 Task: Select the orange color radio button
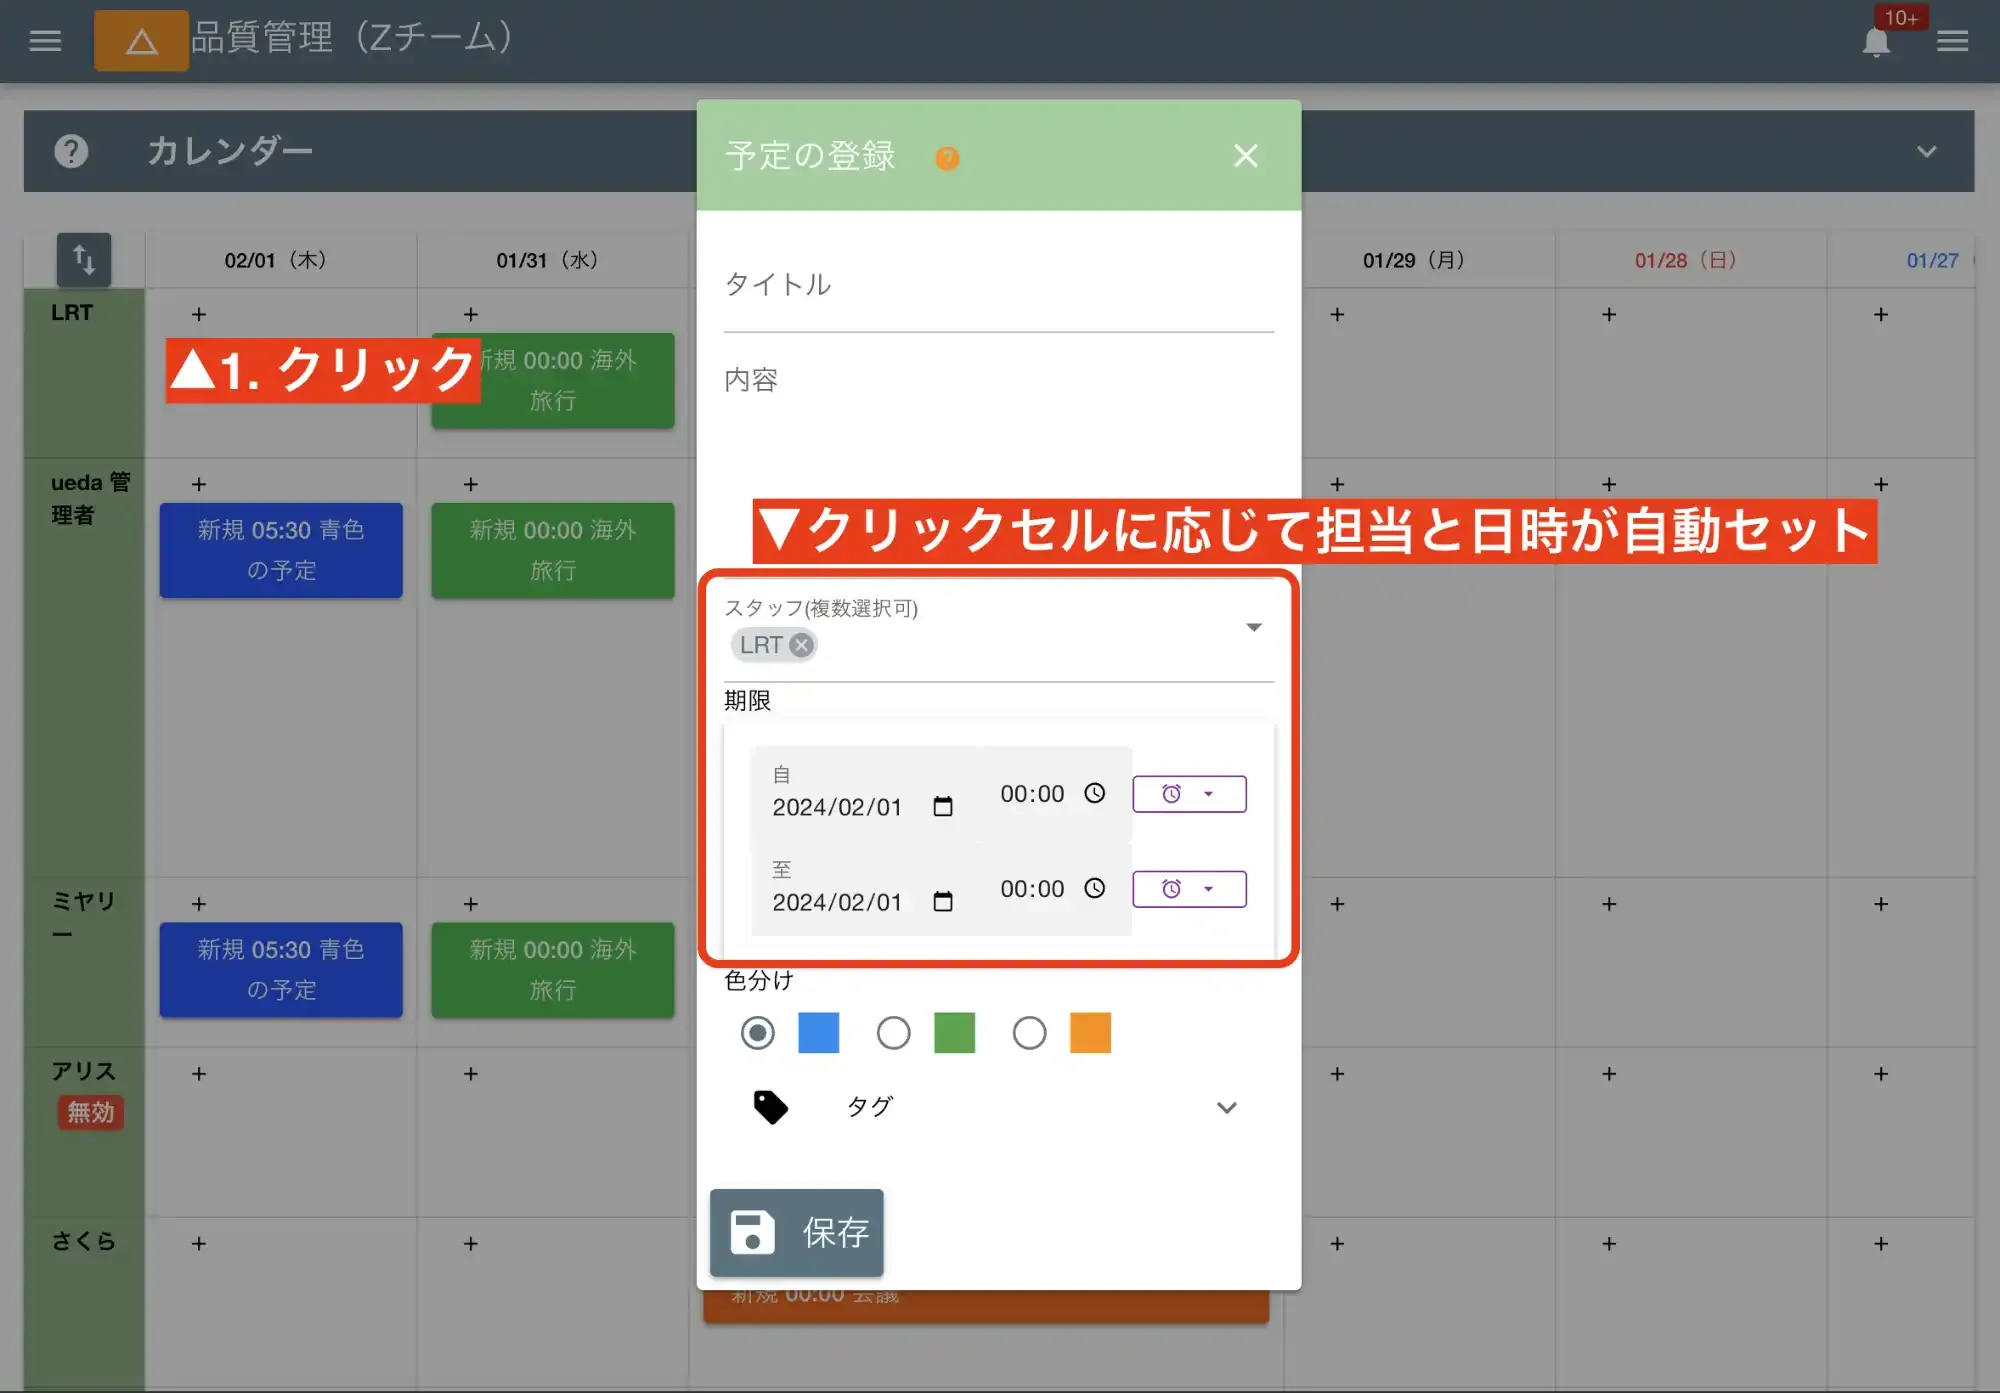(x=1029, y=1033)
